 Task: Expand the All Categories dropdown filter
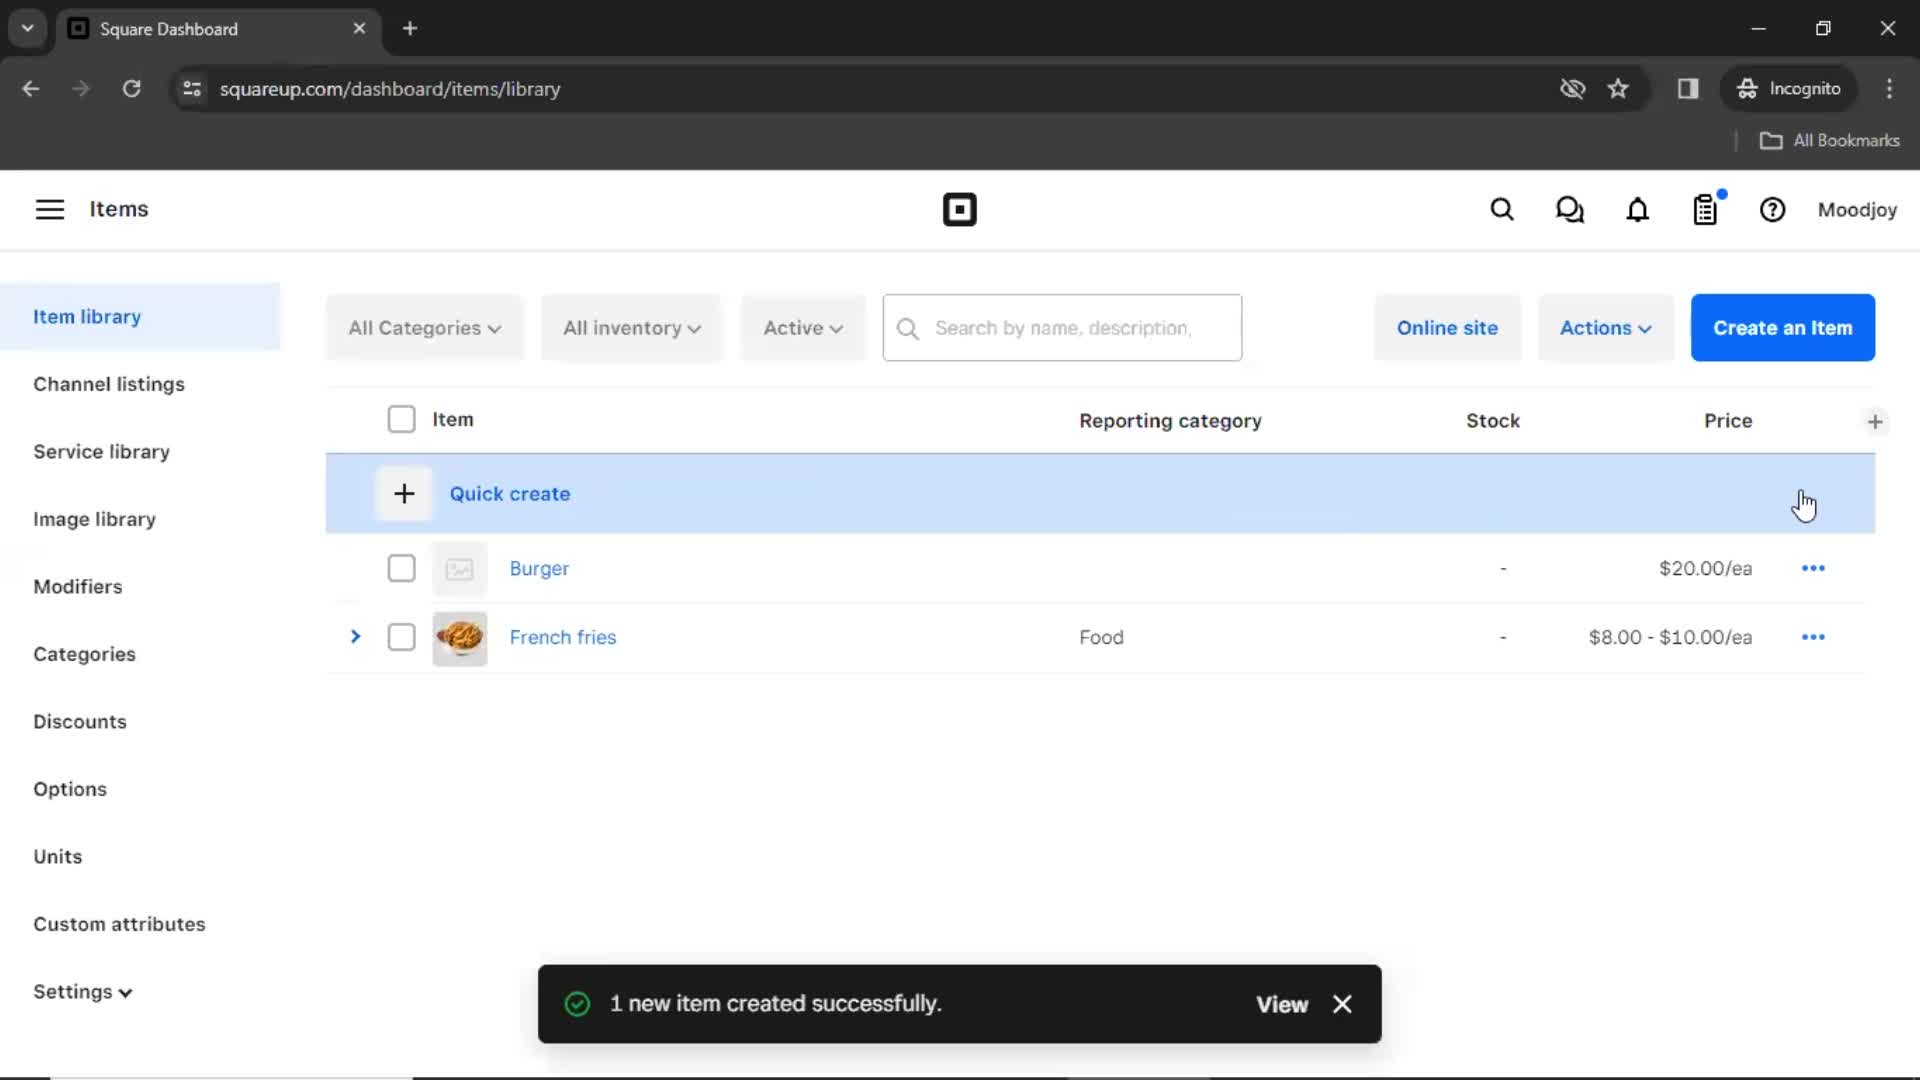pos(422,327)
